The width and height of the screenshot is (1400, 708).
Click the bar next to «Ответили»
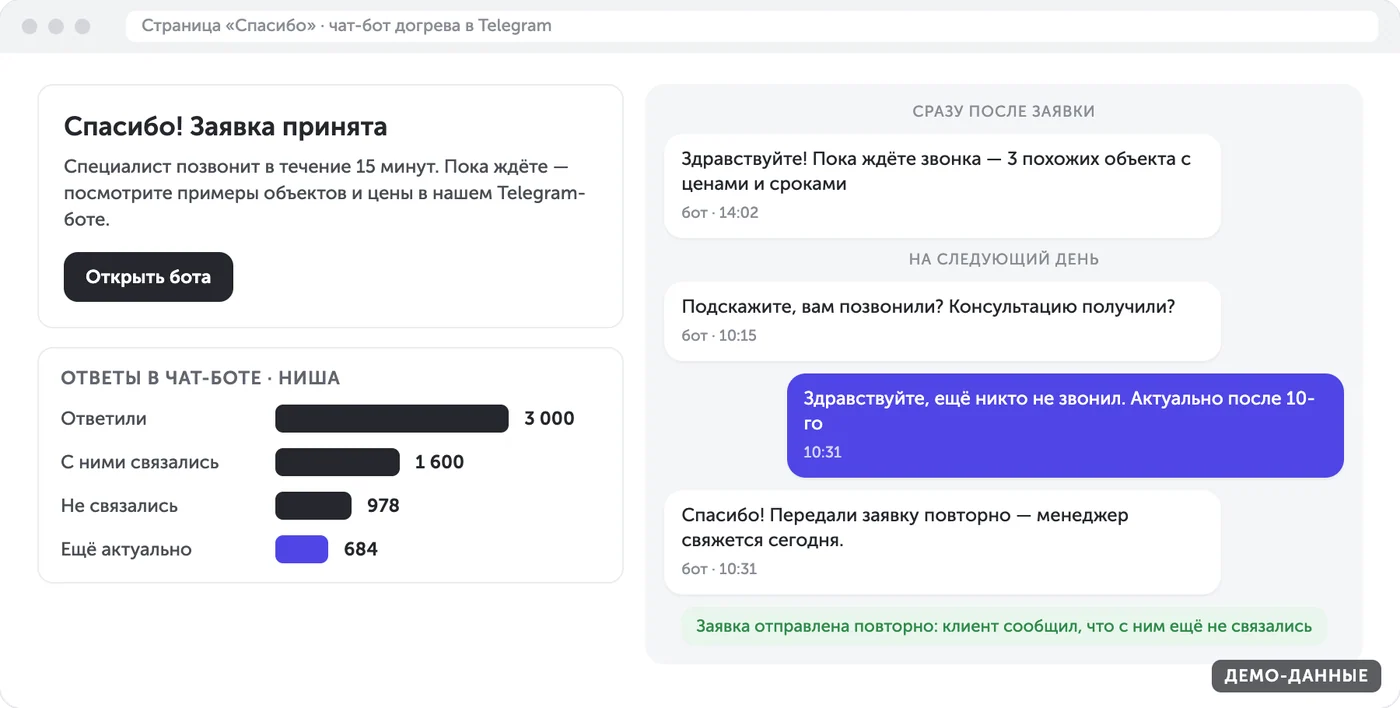[x=392, y=418]
